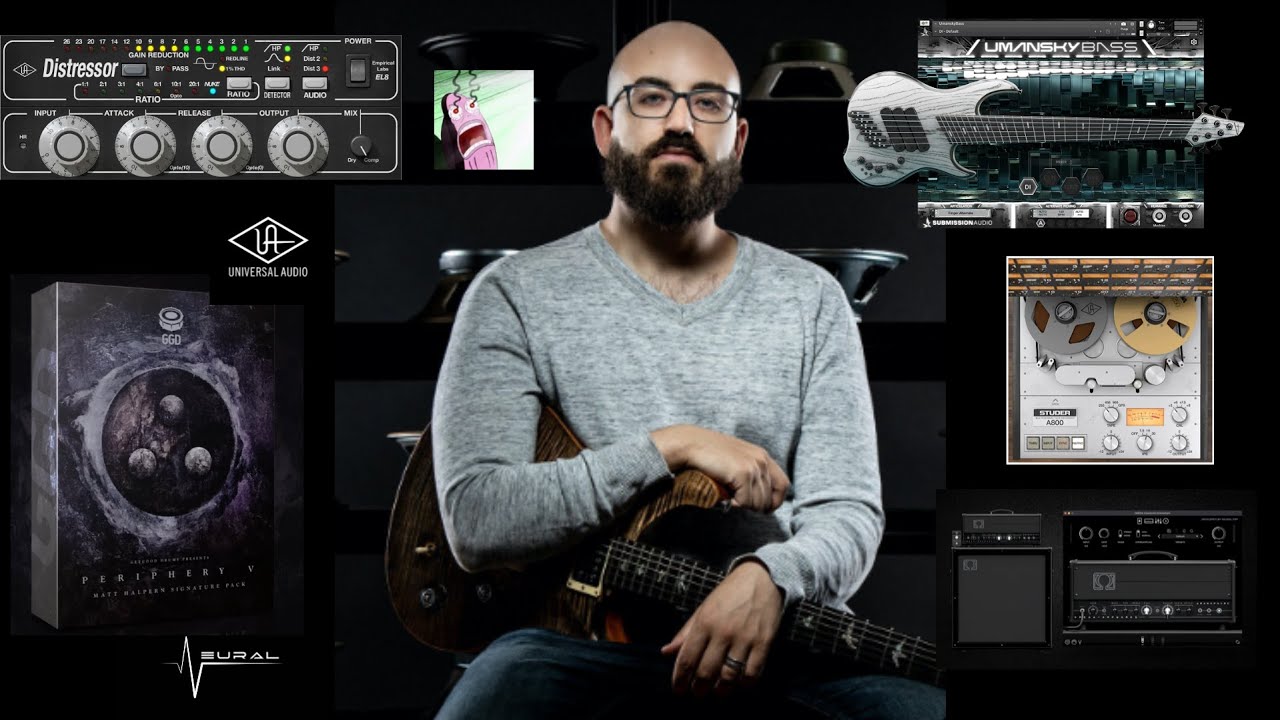
Task: Click the Distressor BYPASS button
Action: click(x=134, y=70)
